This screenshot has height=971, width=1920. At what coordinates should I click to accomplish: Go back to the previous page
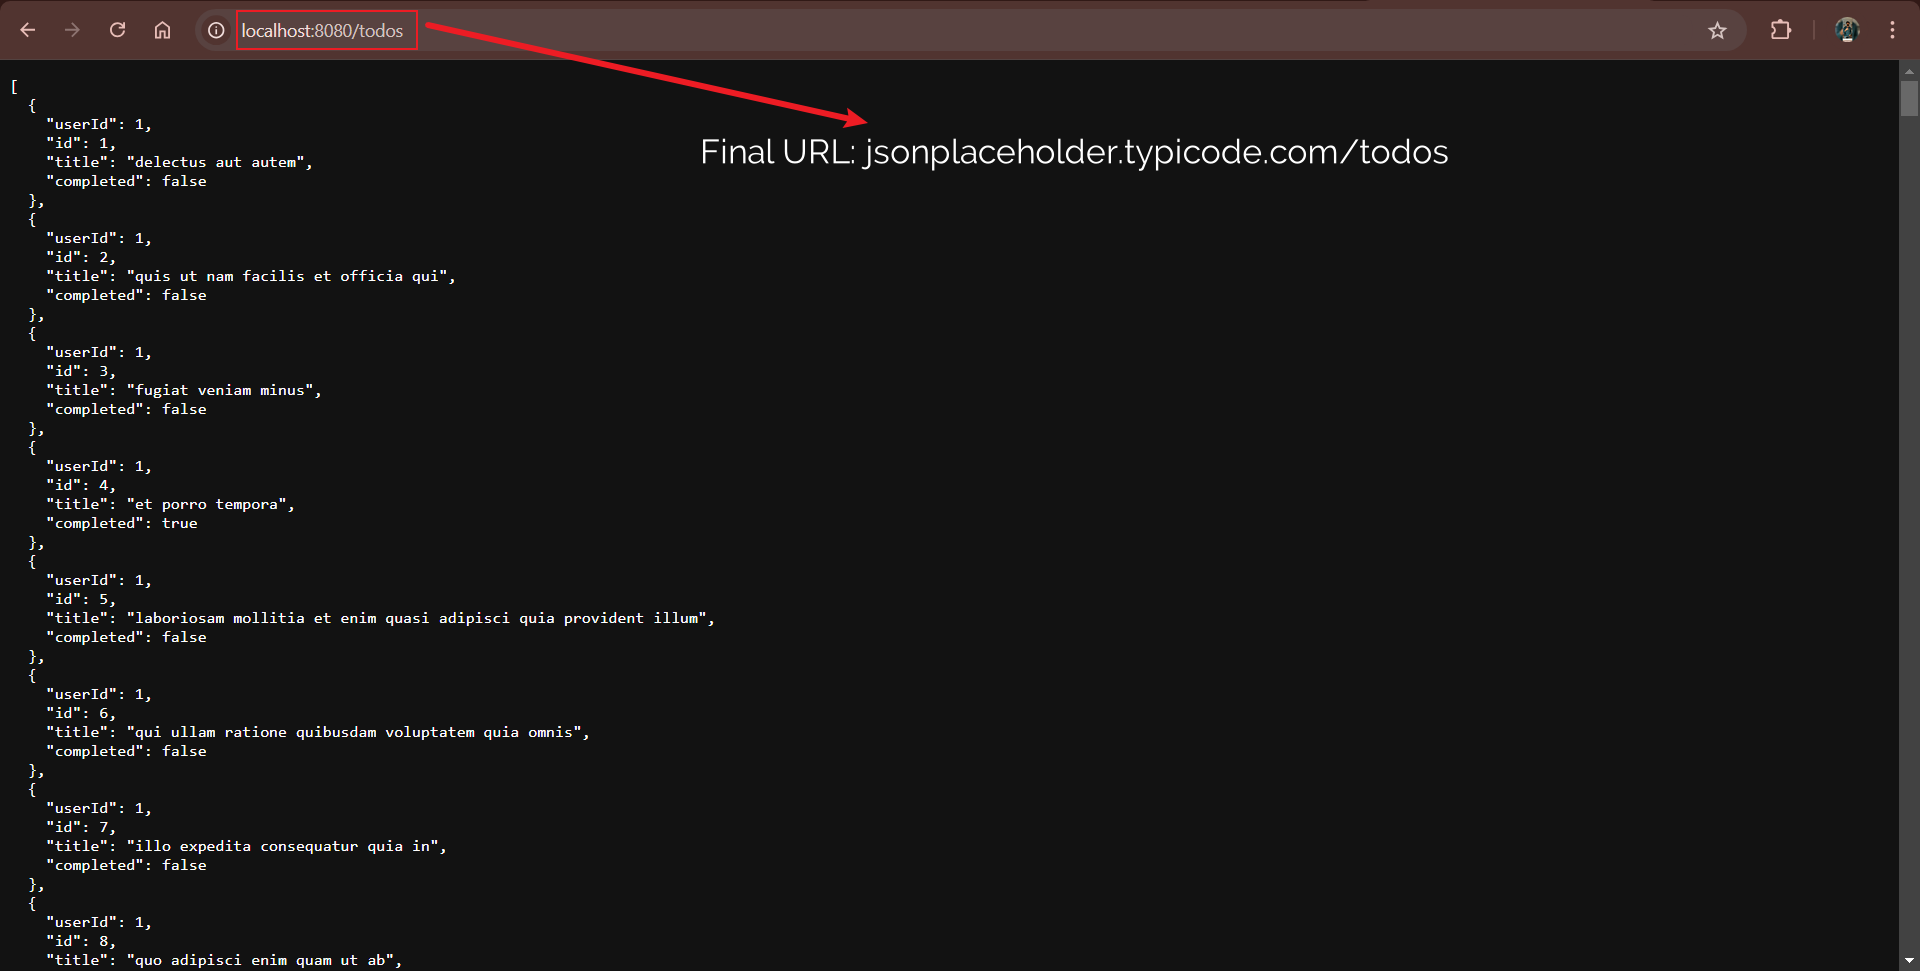(x=28, y=30)
